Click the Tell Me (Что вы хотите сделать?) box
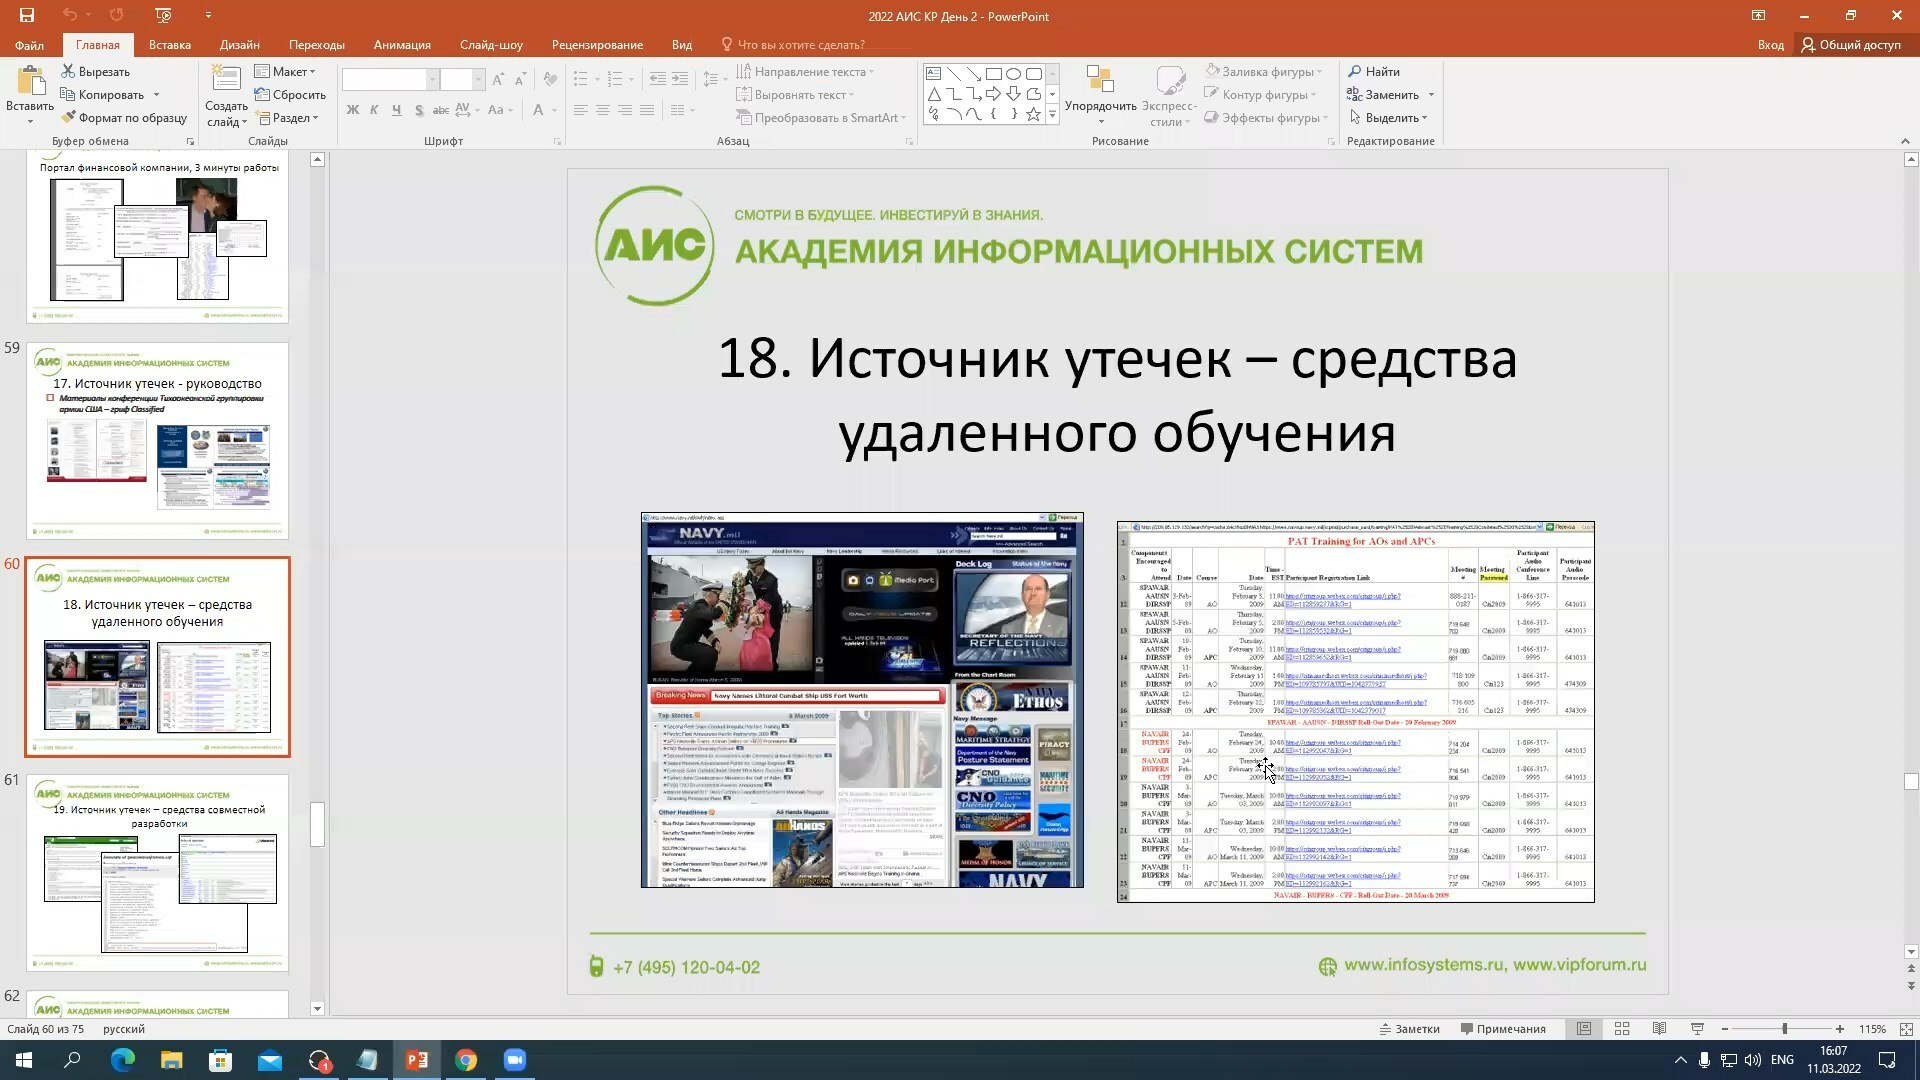The width and height of the screenshot is (1920, 1080). [793, 45]
